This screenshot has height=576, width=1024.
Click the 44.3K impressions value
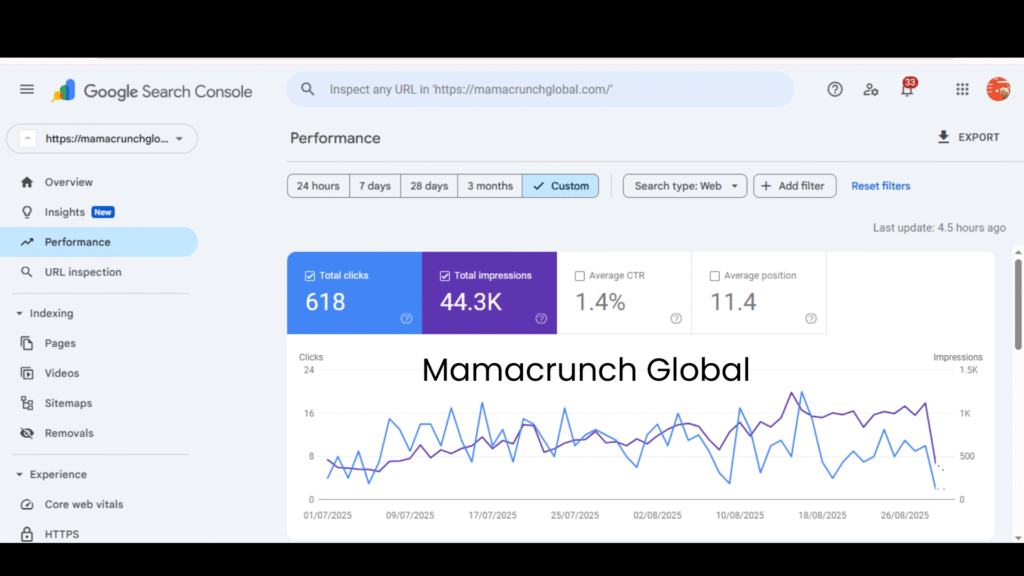coord(471,302)
